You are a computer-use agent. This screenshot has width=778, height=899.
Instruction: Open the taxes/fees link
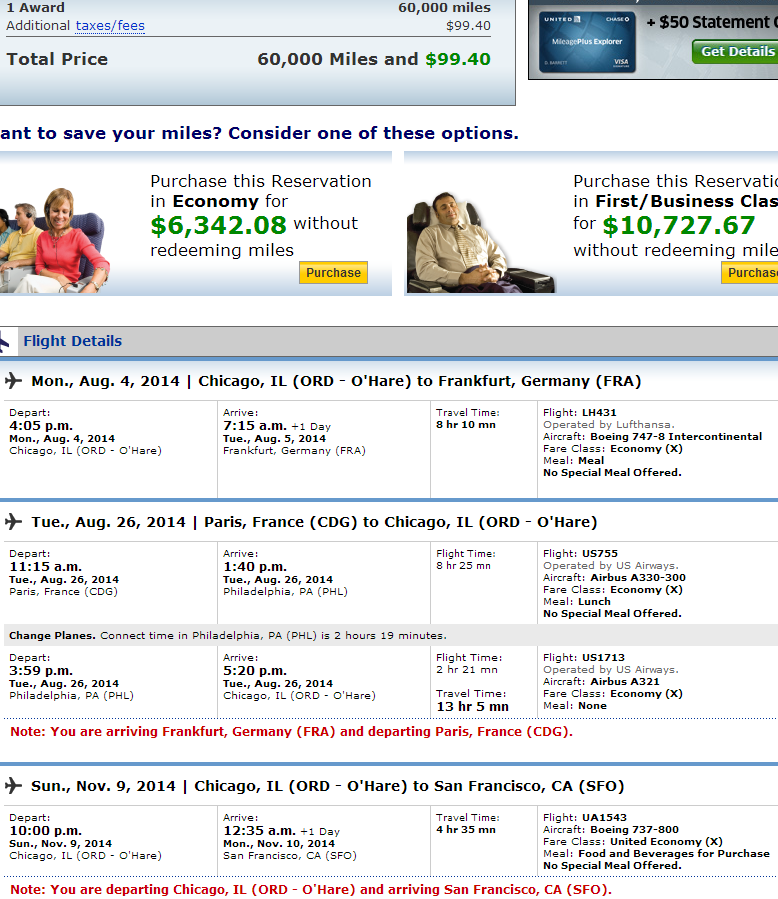click(110, 26)
